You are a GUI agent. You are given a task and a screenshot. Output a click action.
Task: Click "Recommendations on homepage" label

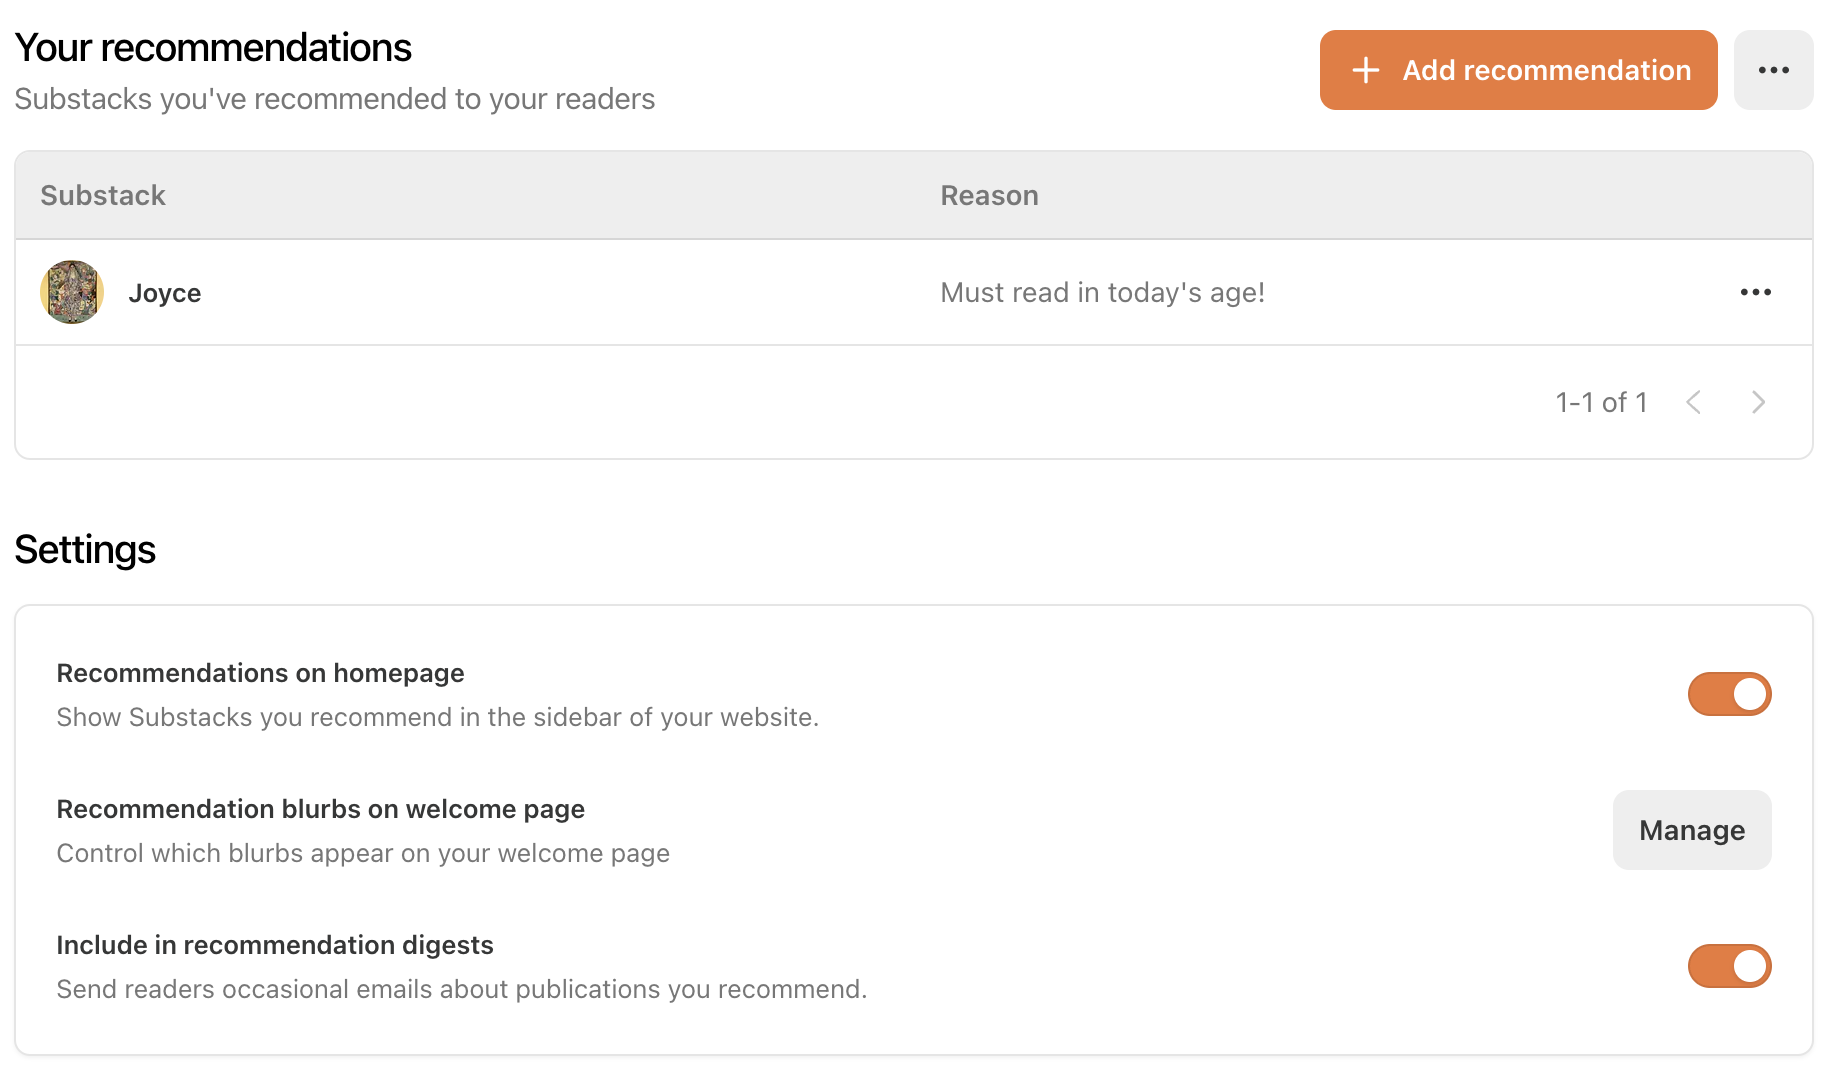tap(260, 673)
